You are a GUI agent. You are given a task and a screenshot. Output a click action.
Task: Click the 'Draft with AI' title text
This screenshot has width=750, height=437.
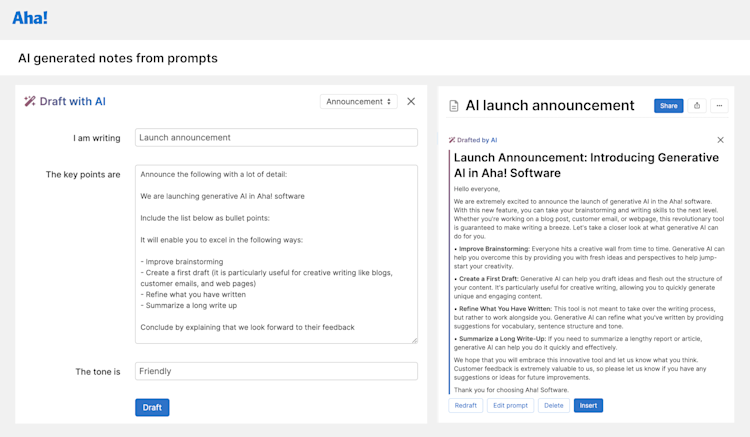click(73, 101)
